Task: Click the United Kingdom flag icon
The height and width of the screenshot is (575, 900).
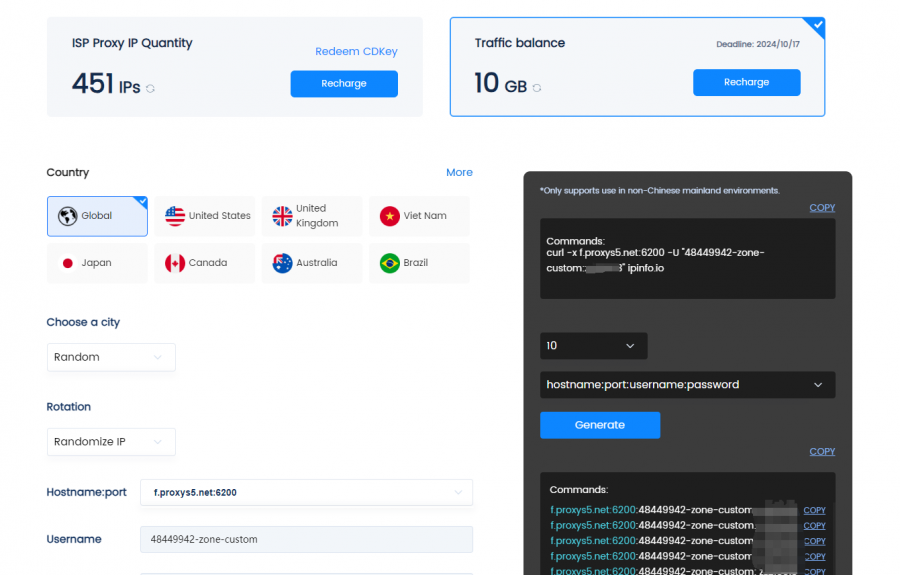Action: pyautogui.click(x=282, y=216)
